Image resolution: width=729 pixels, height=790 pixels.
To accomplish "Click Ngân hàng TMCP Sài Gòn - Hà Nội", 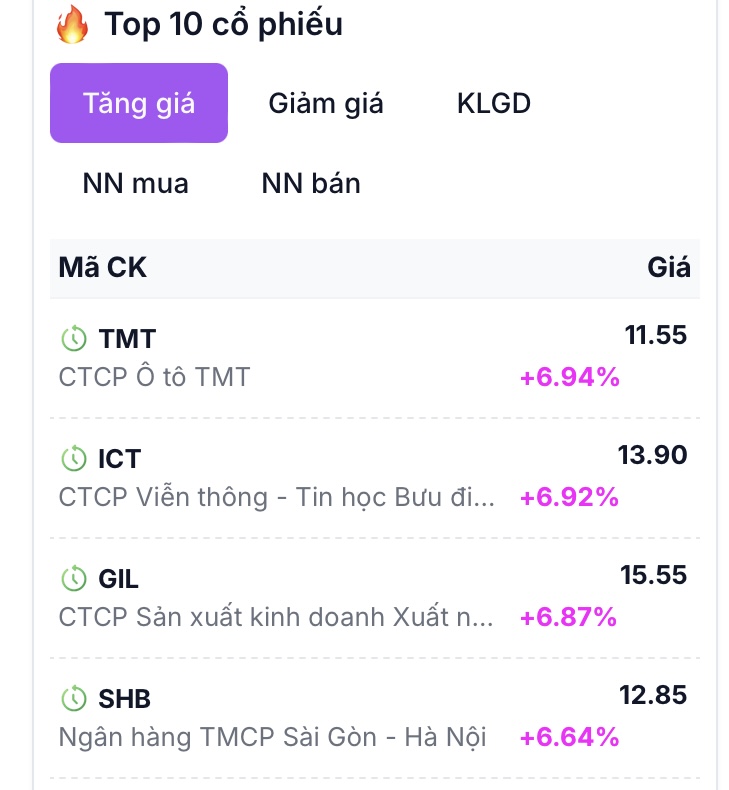I will tap(272, 737).
